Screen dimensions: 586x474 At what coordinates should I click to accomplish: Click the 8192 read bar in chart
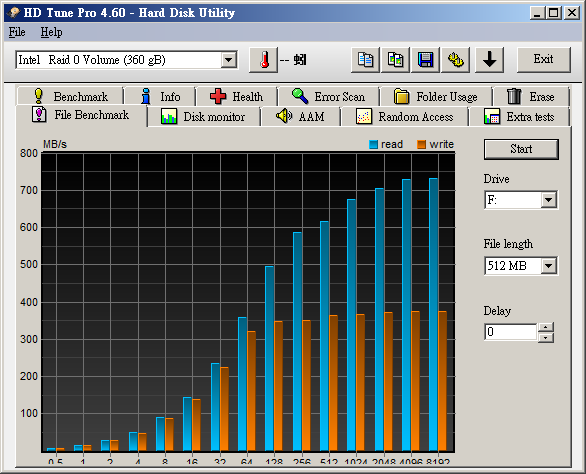pyautogui.click(x=434, y=314)
